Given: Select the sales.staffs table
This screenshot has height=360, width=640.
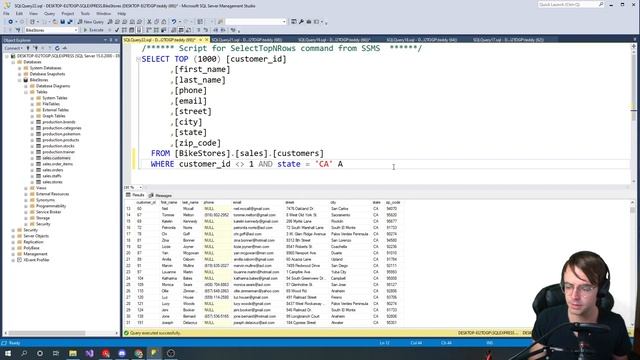Looking at the screenshot, I should 52,176.
